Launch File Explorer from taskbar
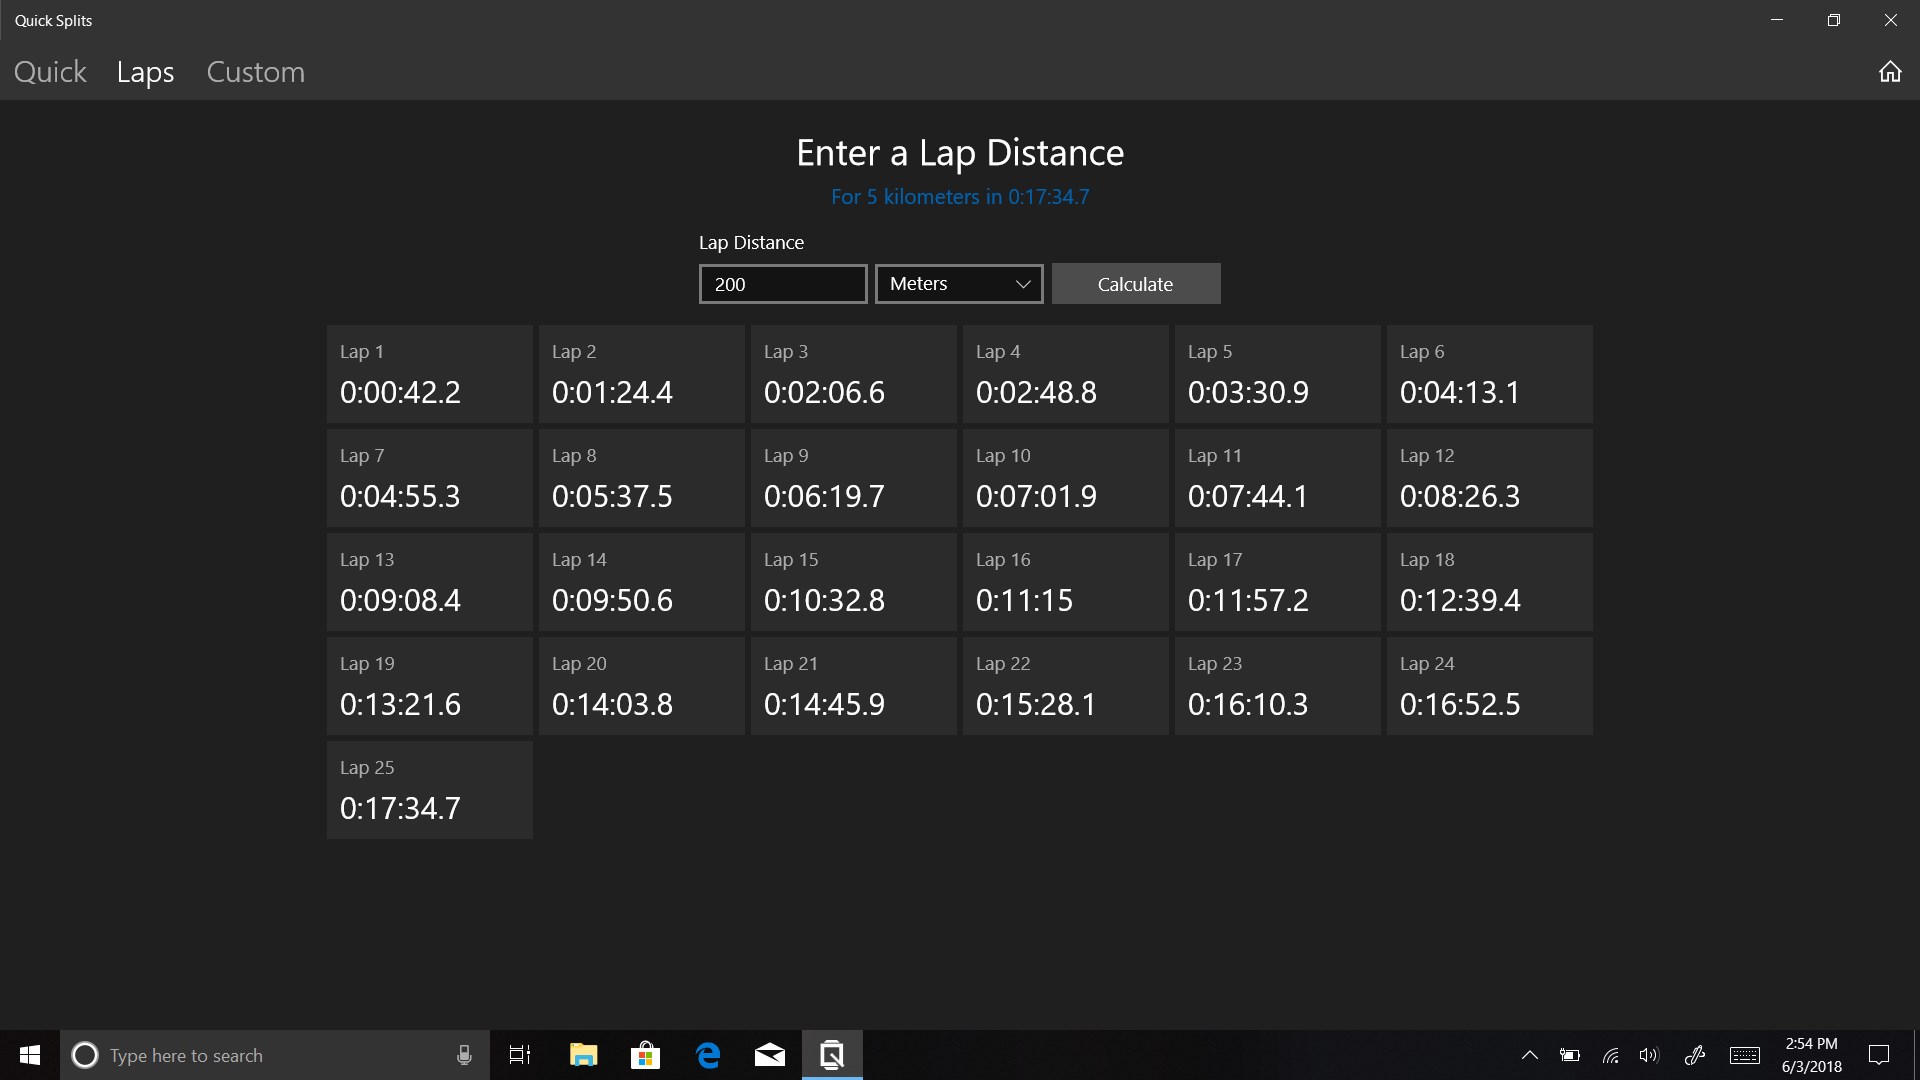This screenshot has width=1920, height=1080. pyautogui.click(x=583, y=1055)
